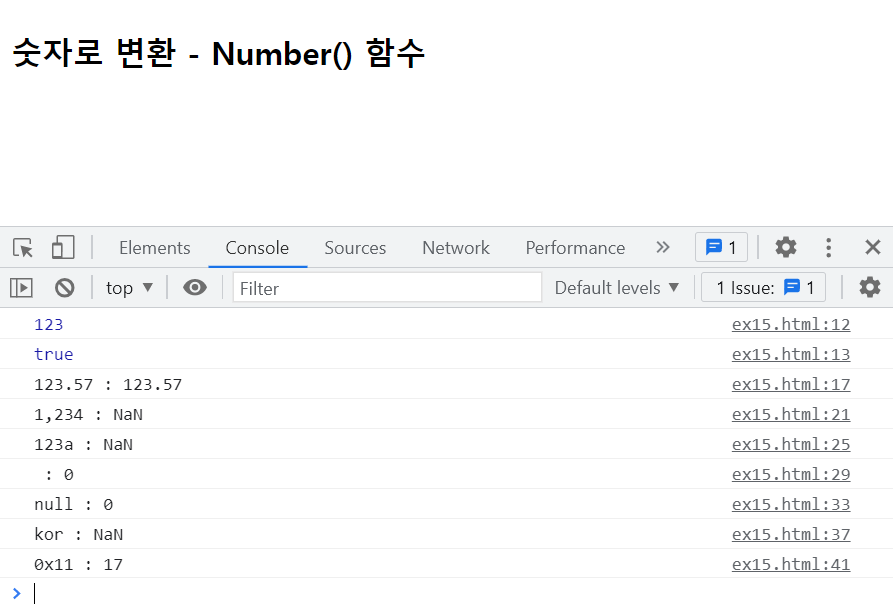Select the log line 0x11 : 17
The height and width of the screenshot is (610, 893).
79,564
